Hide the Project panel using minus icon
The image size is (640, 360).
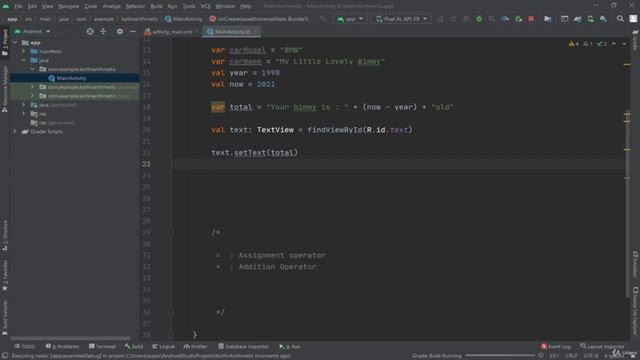(133, 31)
